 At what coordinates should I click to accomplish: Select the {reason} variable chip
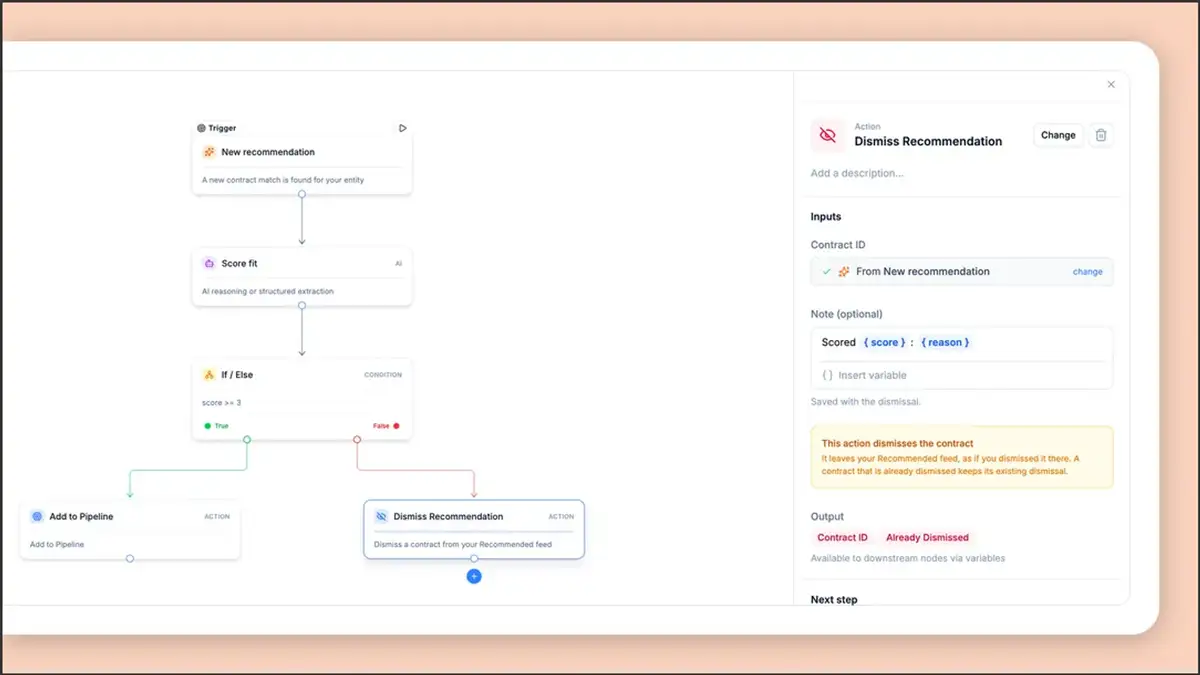tap(945, 342)
